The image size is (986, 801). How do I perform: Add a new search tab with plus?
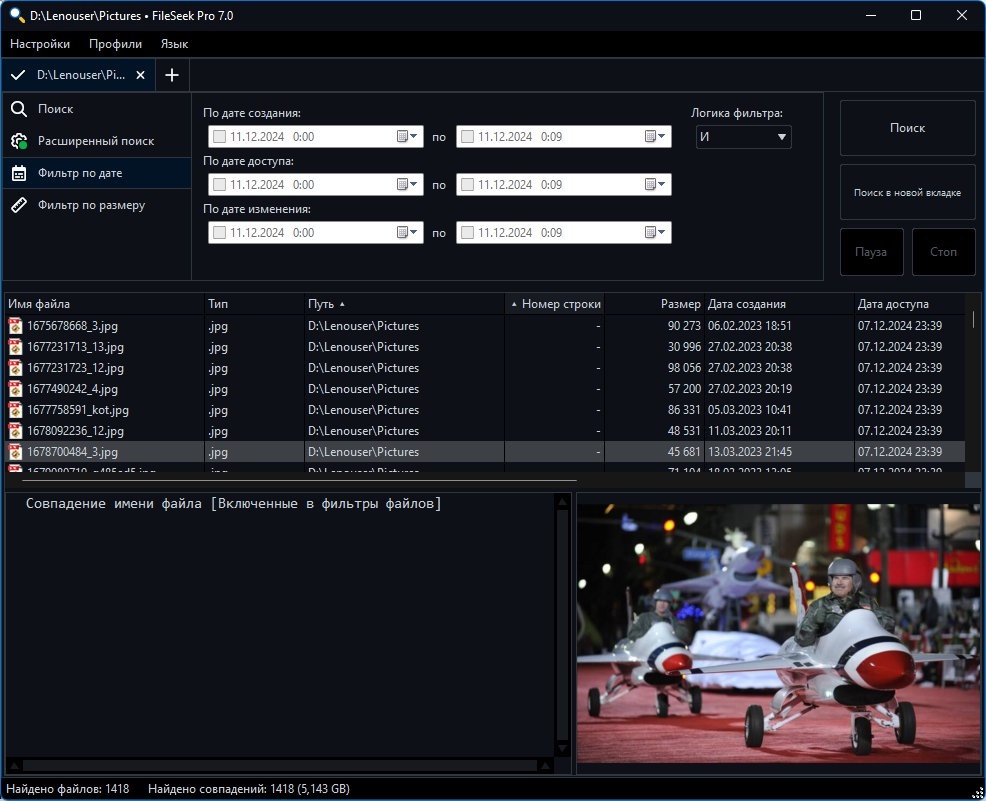pyautogui.click(x=172, y=75)
